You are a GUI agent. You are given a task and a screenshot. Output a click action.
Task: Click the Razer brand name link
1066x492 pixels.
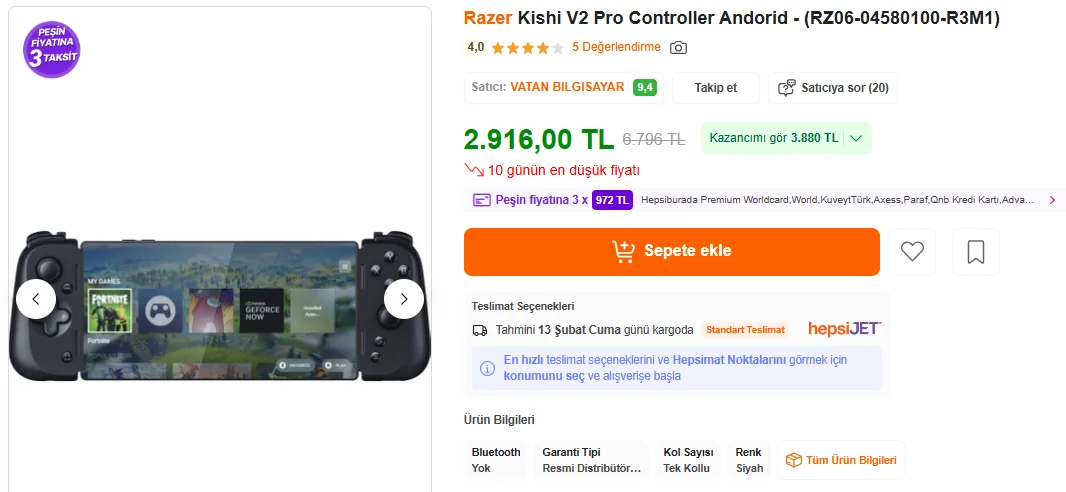point(487,18)
